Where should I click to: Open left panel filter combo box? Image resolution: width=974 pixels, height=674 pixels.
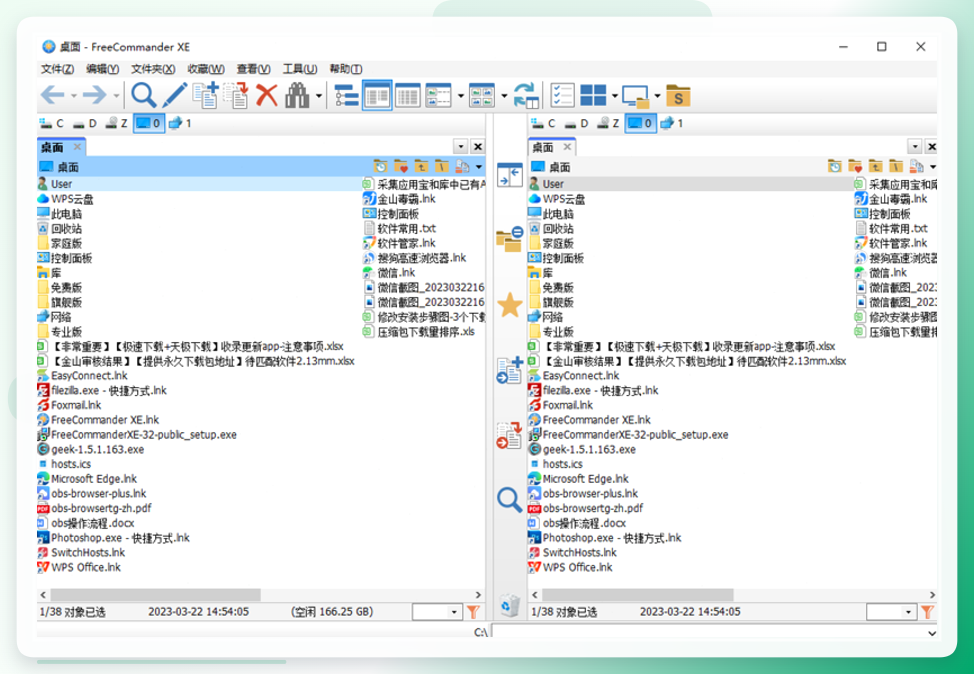[x=437, y=612]
